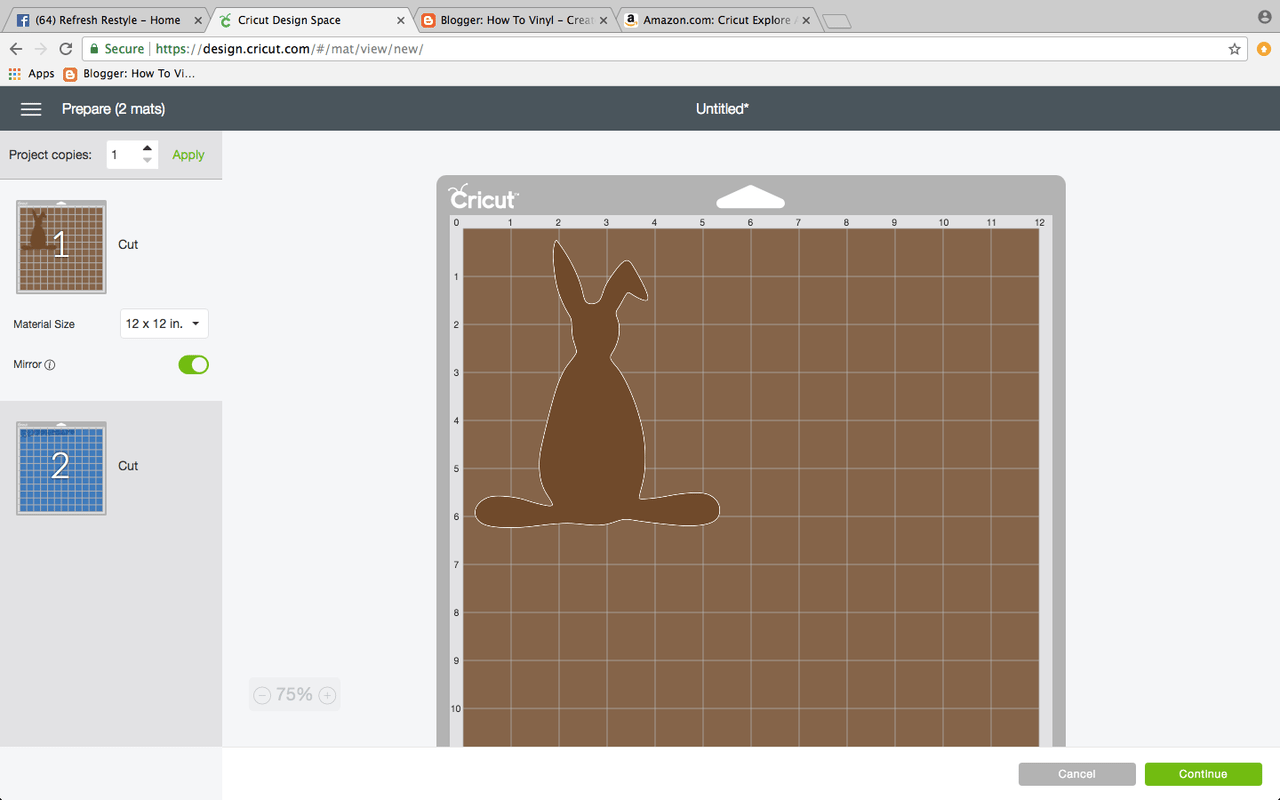Increase project copies with the up arrow
The width and height of the screenshot is (1280, 800).
(147, 148)
